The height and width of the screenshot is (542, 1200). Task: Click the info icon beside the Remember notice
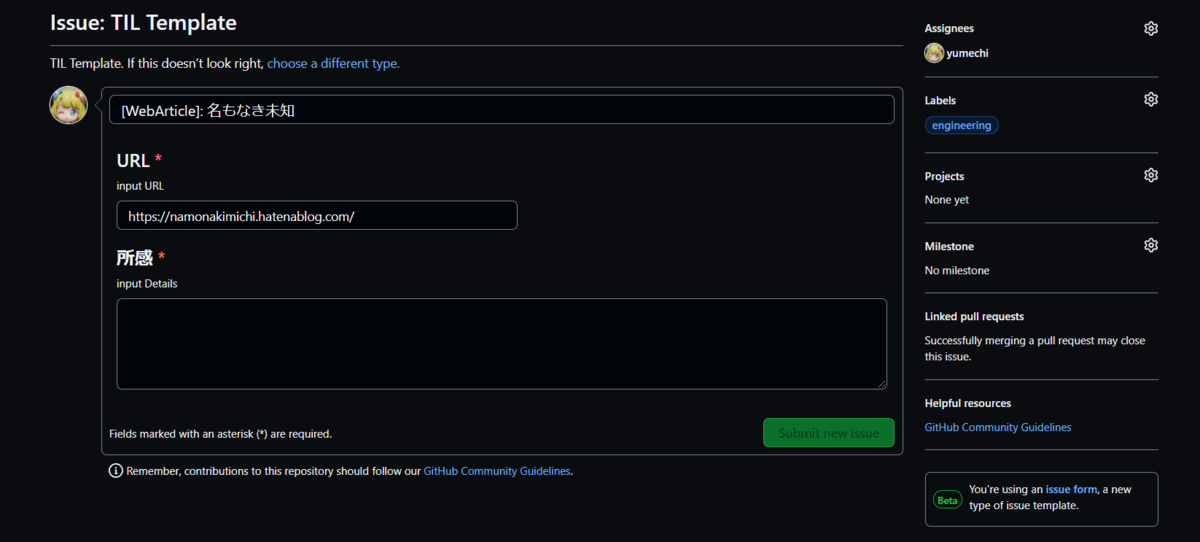[116, 471]
